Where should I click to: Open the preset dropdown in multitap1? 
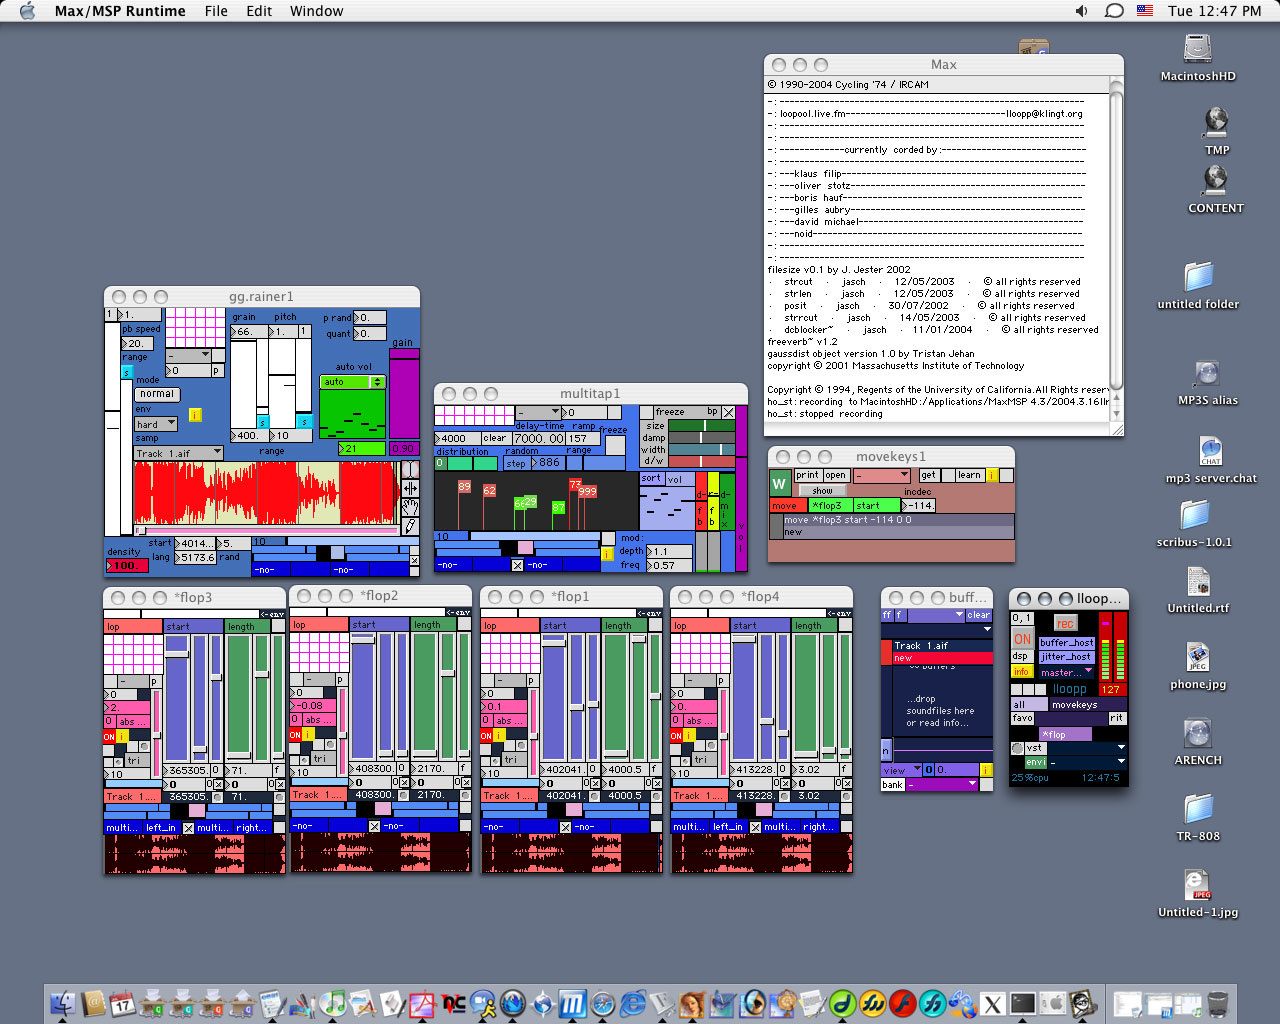click(x=538, y=412)
